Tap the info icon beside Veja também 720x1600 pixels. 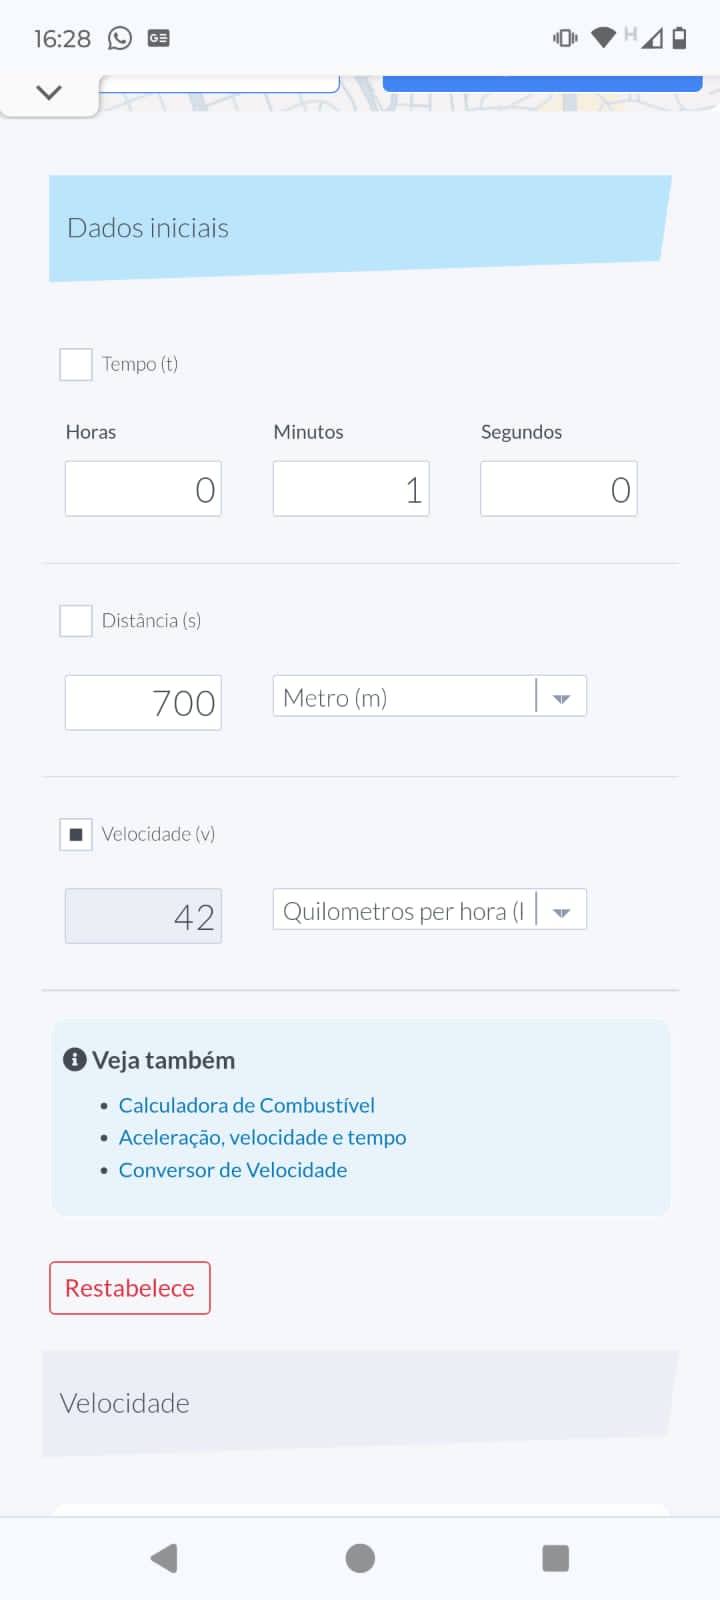[75, 1060]
